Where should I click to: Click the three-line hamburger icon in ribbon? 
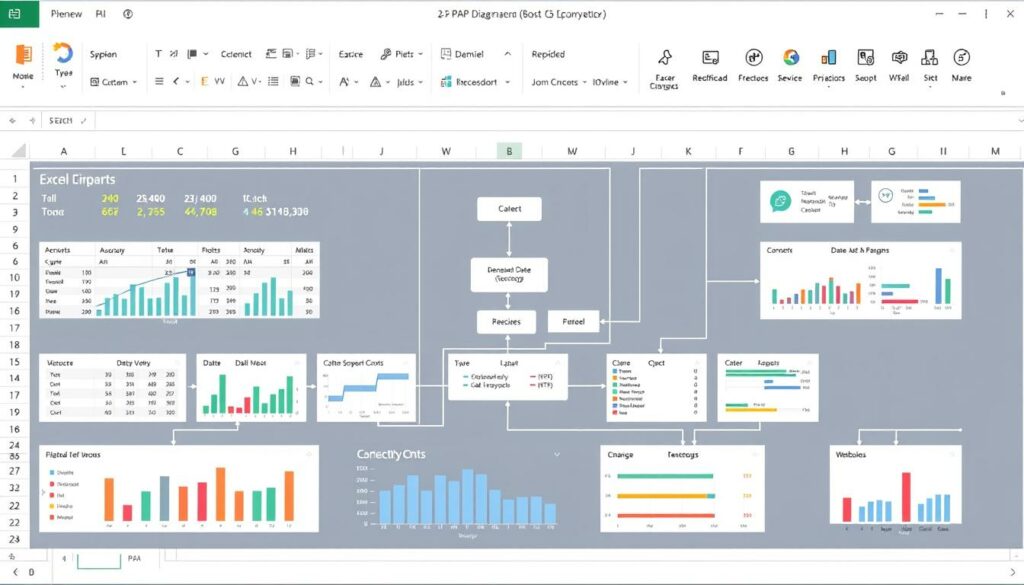pyautogui.click(x=159, y=82)
